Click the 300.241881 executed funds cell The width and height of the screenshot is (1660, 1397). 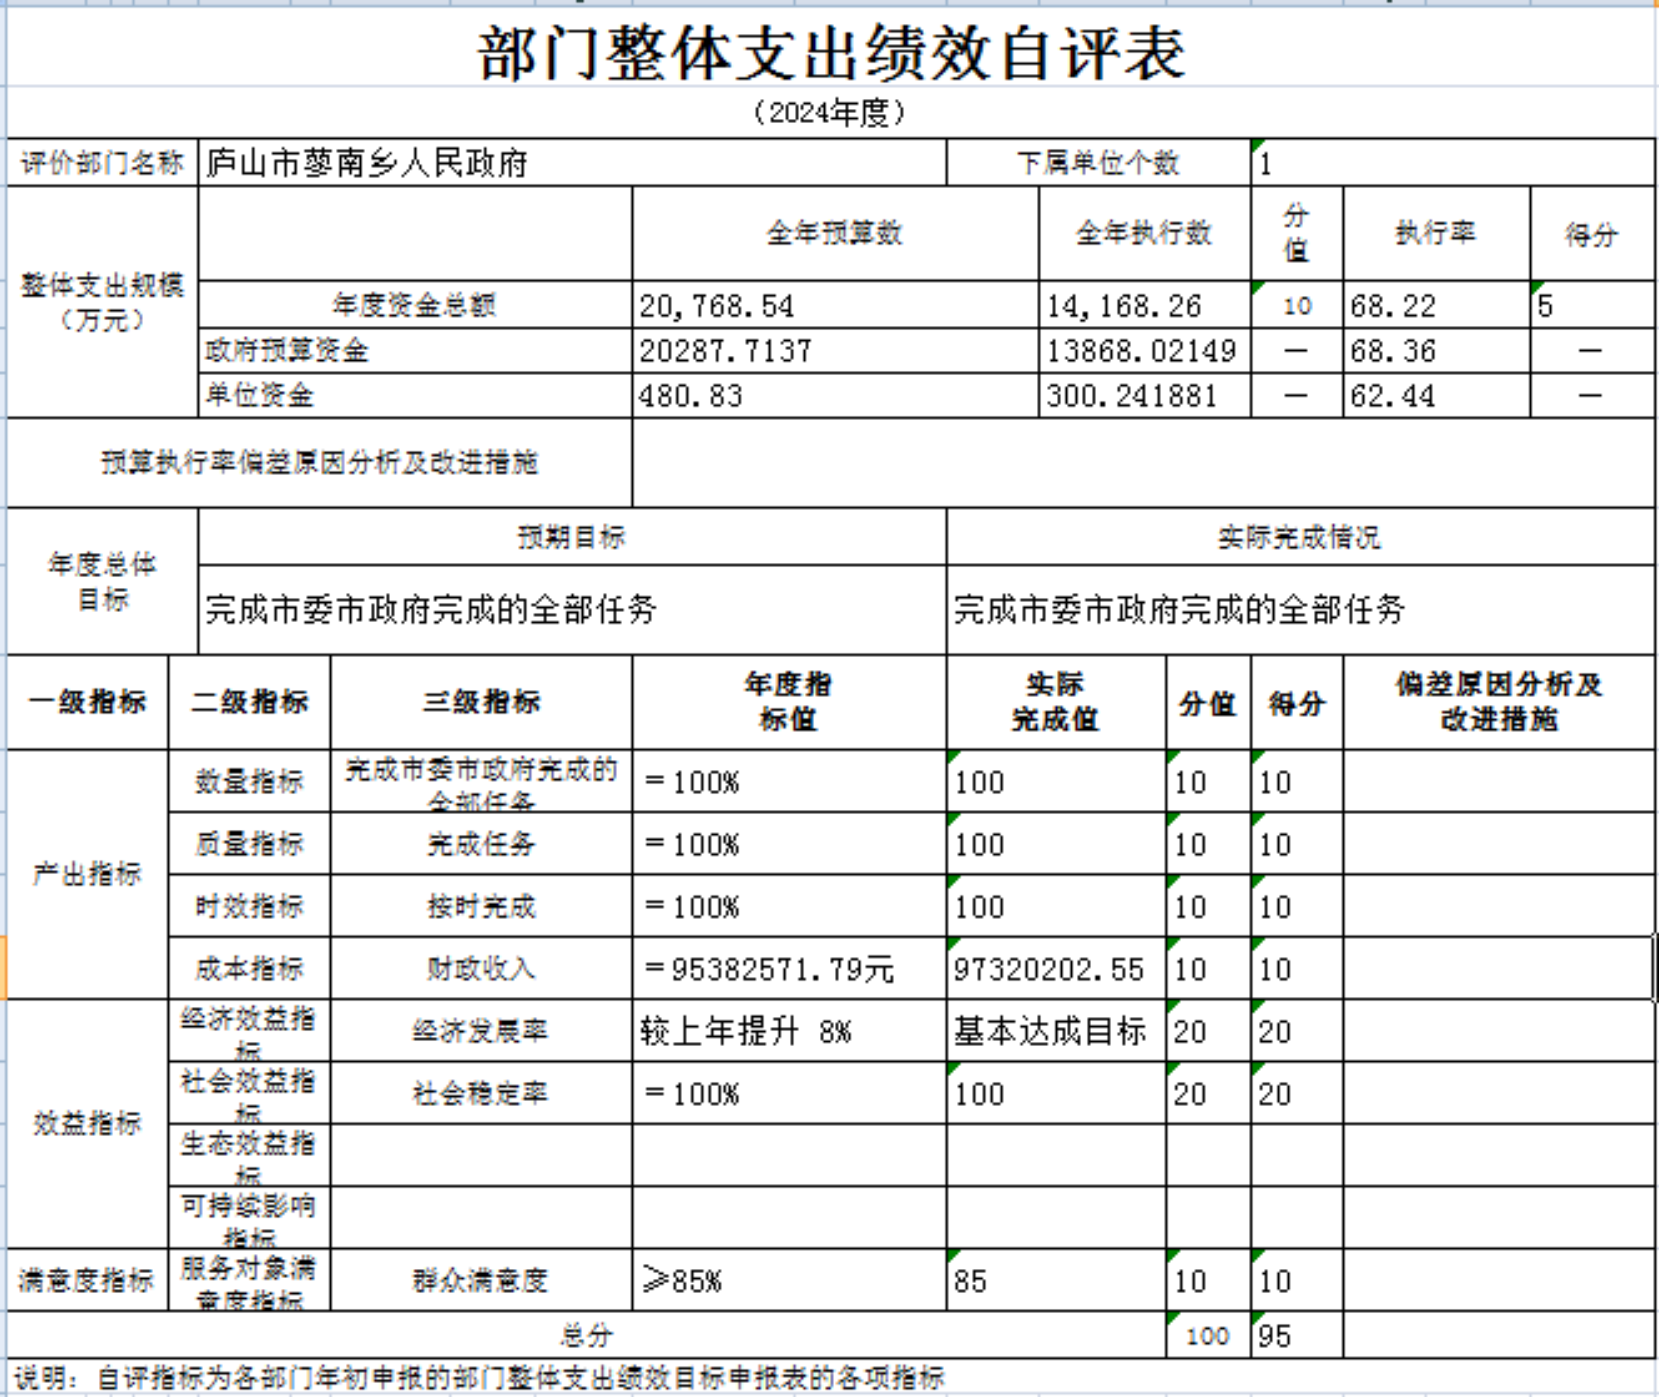pos(1143,396)
